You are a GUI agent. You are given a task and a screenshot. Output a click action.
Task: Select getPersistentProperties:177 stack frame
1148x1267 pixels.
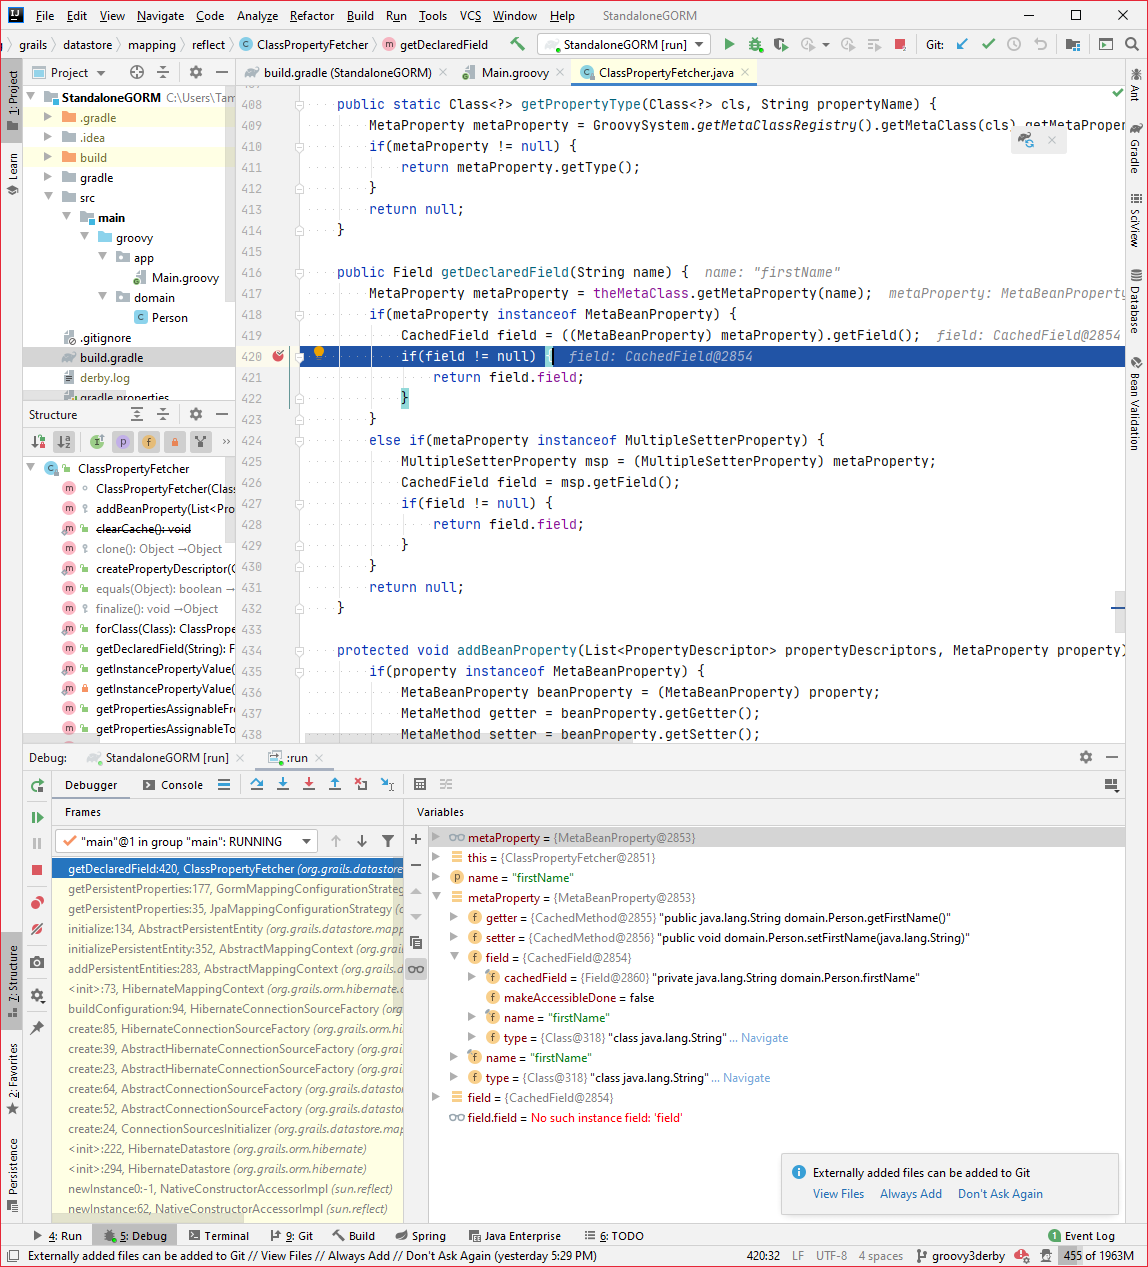[x=228, y=889]
